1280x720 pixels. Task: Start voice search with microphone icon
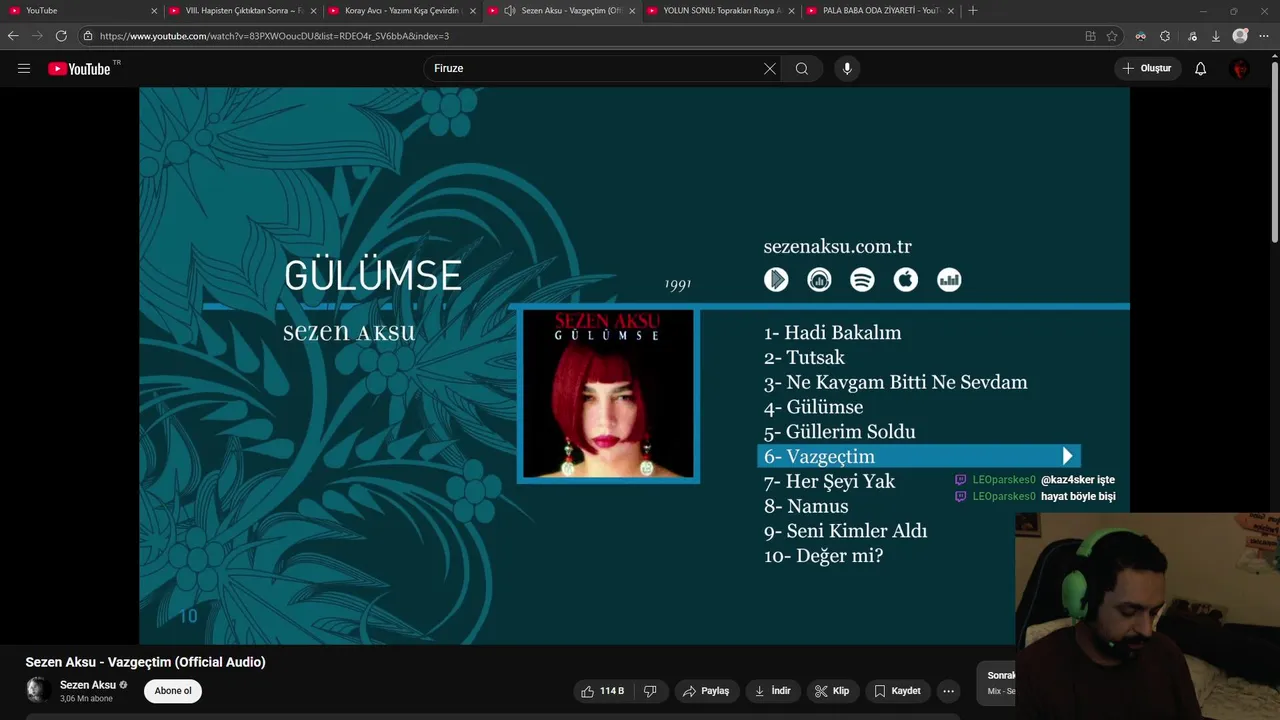click(847, 68)
